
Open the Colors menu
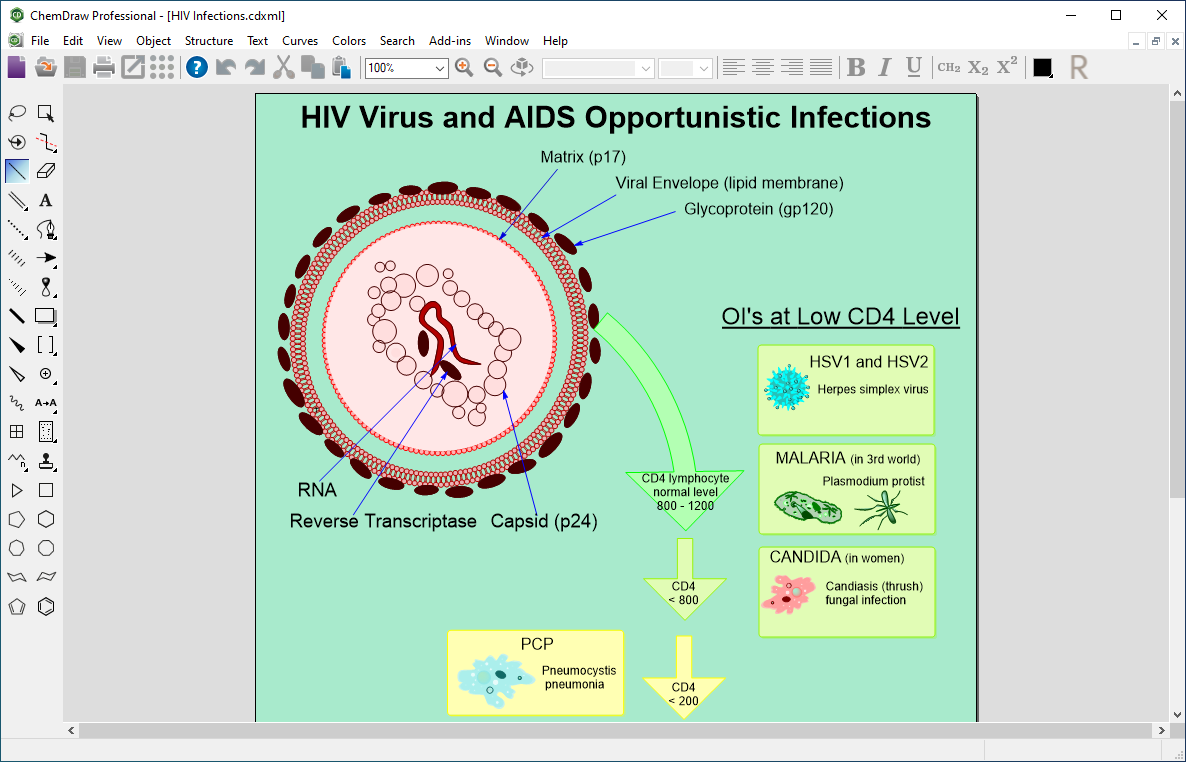(349, 41)
